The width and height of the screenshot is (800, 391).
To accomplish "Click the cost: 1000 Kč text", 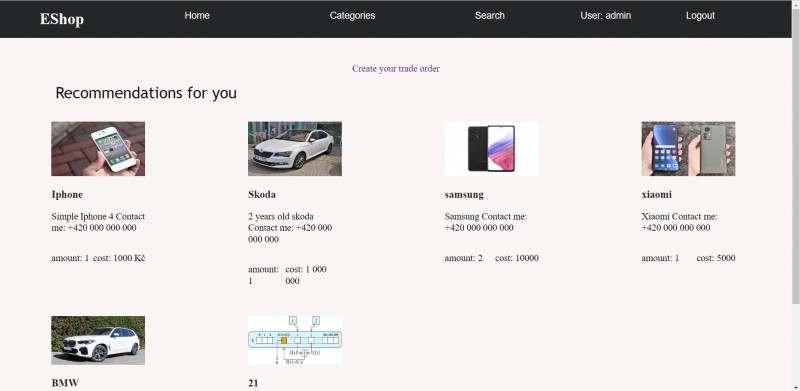I will (x=119, y=258).
